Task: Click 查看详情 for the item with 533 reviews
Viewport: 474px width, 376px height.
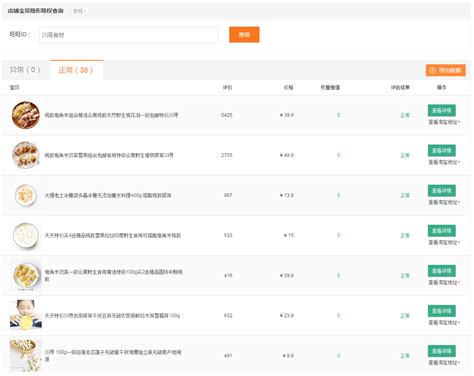Action: (442, 230)
